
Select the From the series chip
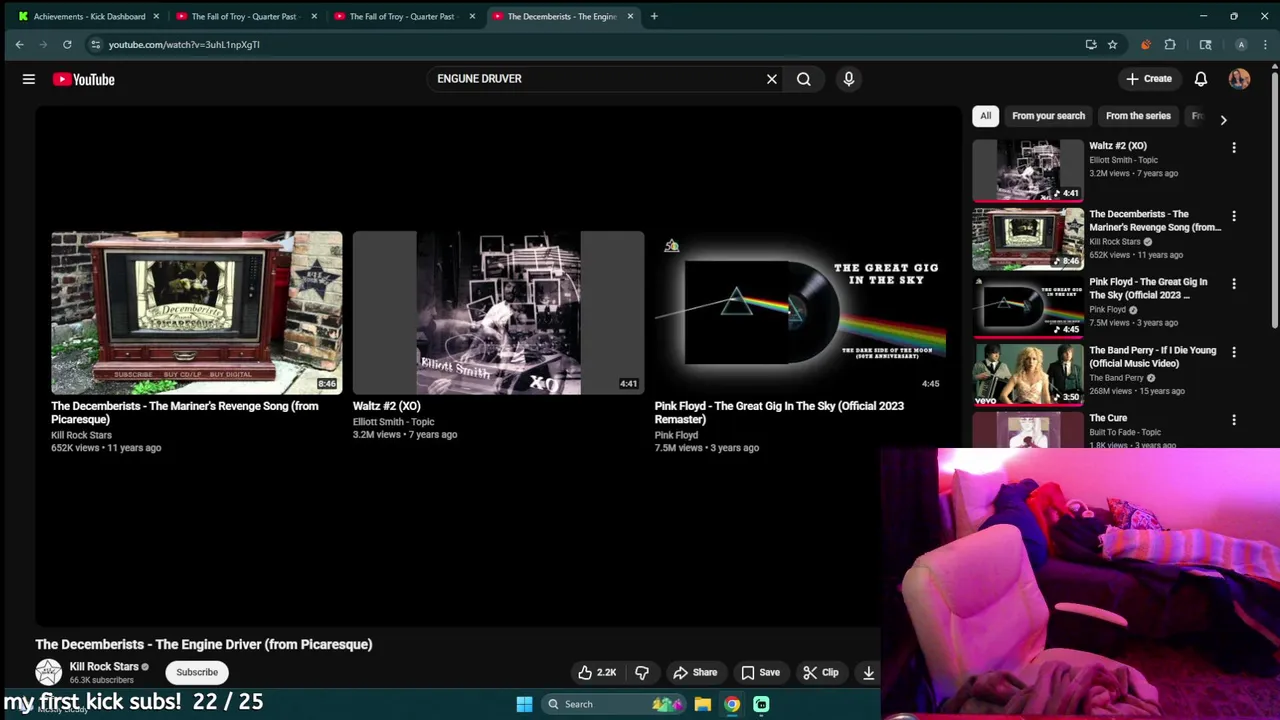[1138, 116]
